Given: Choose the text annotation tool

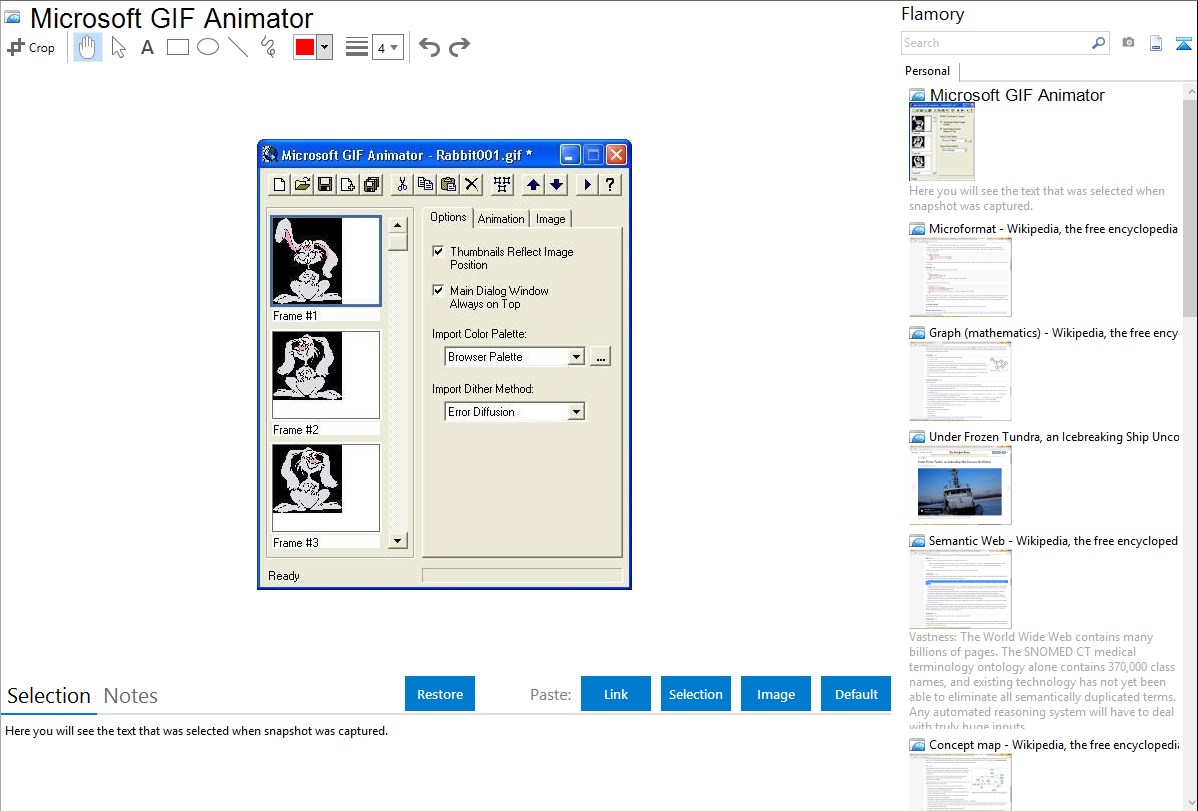Looking at the screenshot, I should pyautogui.click(x=147, y=47).
